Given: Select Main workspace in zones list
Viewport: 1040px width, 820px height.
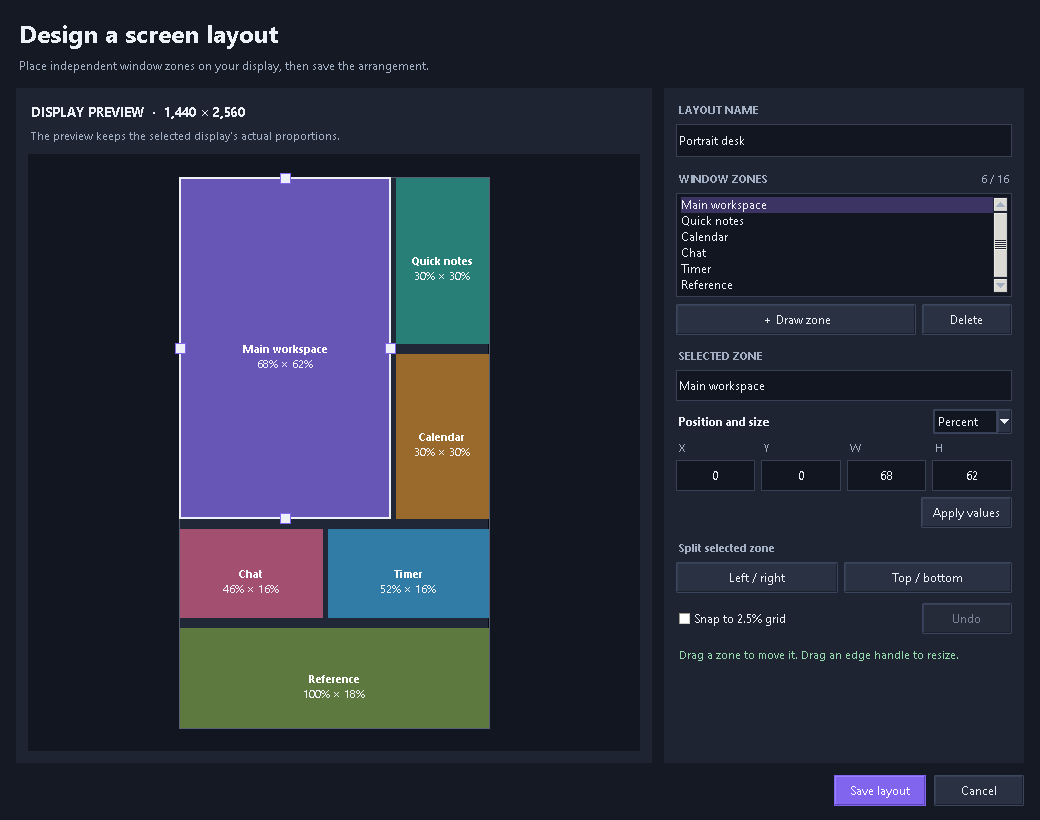Looking at the screenshot, I should pyautogui.click(x=836, y=205).
